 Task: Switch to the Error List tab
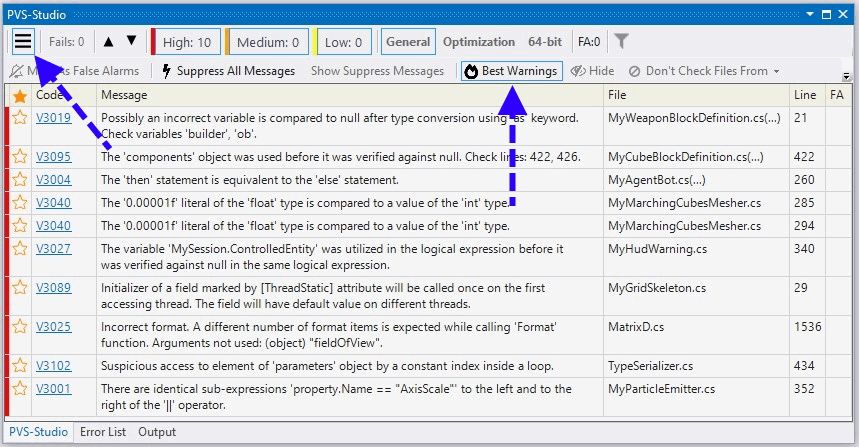[x=103, y=432]
